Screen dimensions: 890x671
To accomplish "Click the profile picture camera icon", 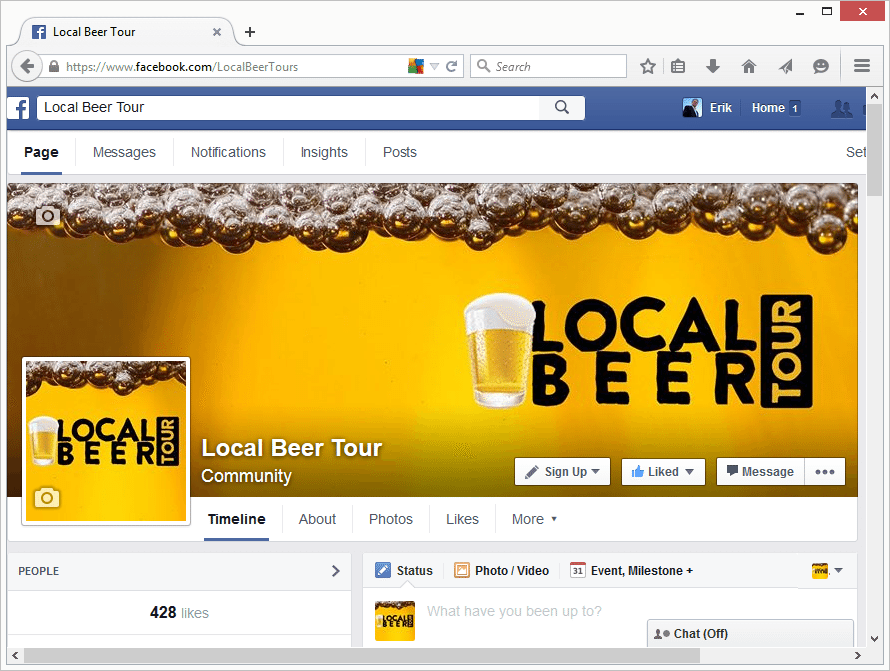I will coord(47,498).
